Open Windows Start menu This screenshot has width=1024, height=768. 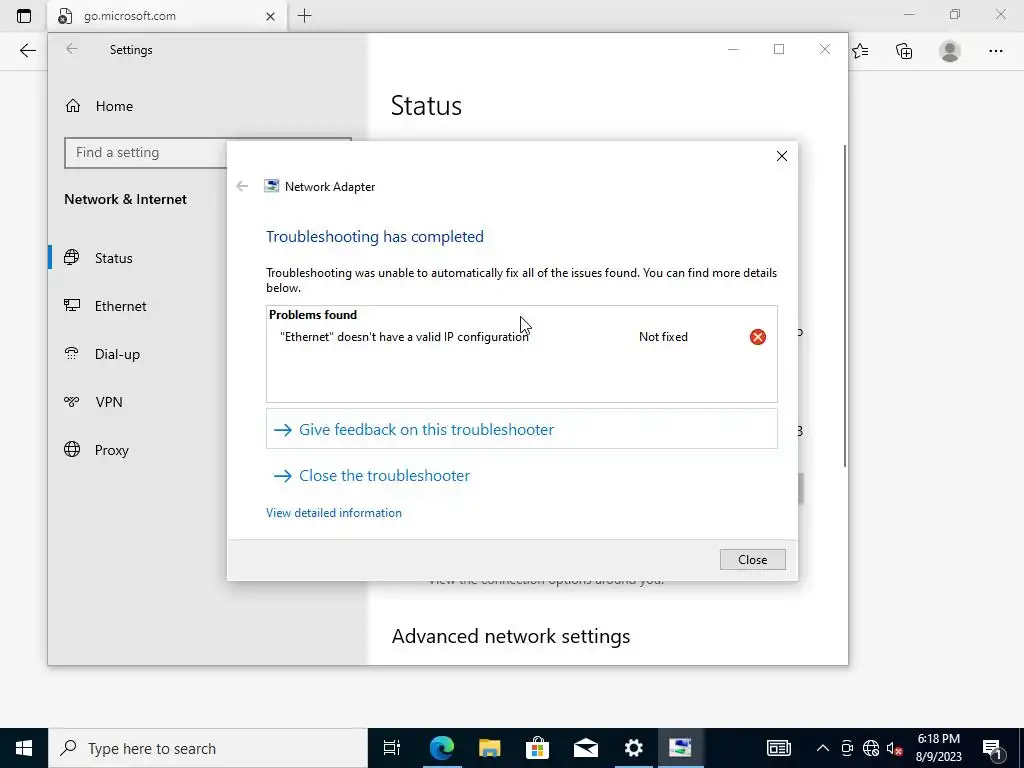pos(24,748)
